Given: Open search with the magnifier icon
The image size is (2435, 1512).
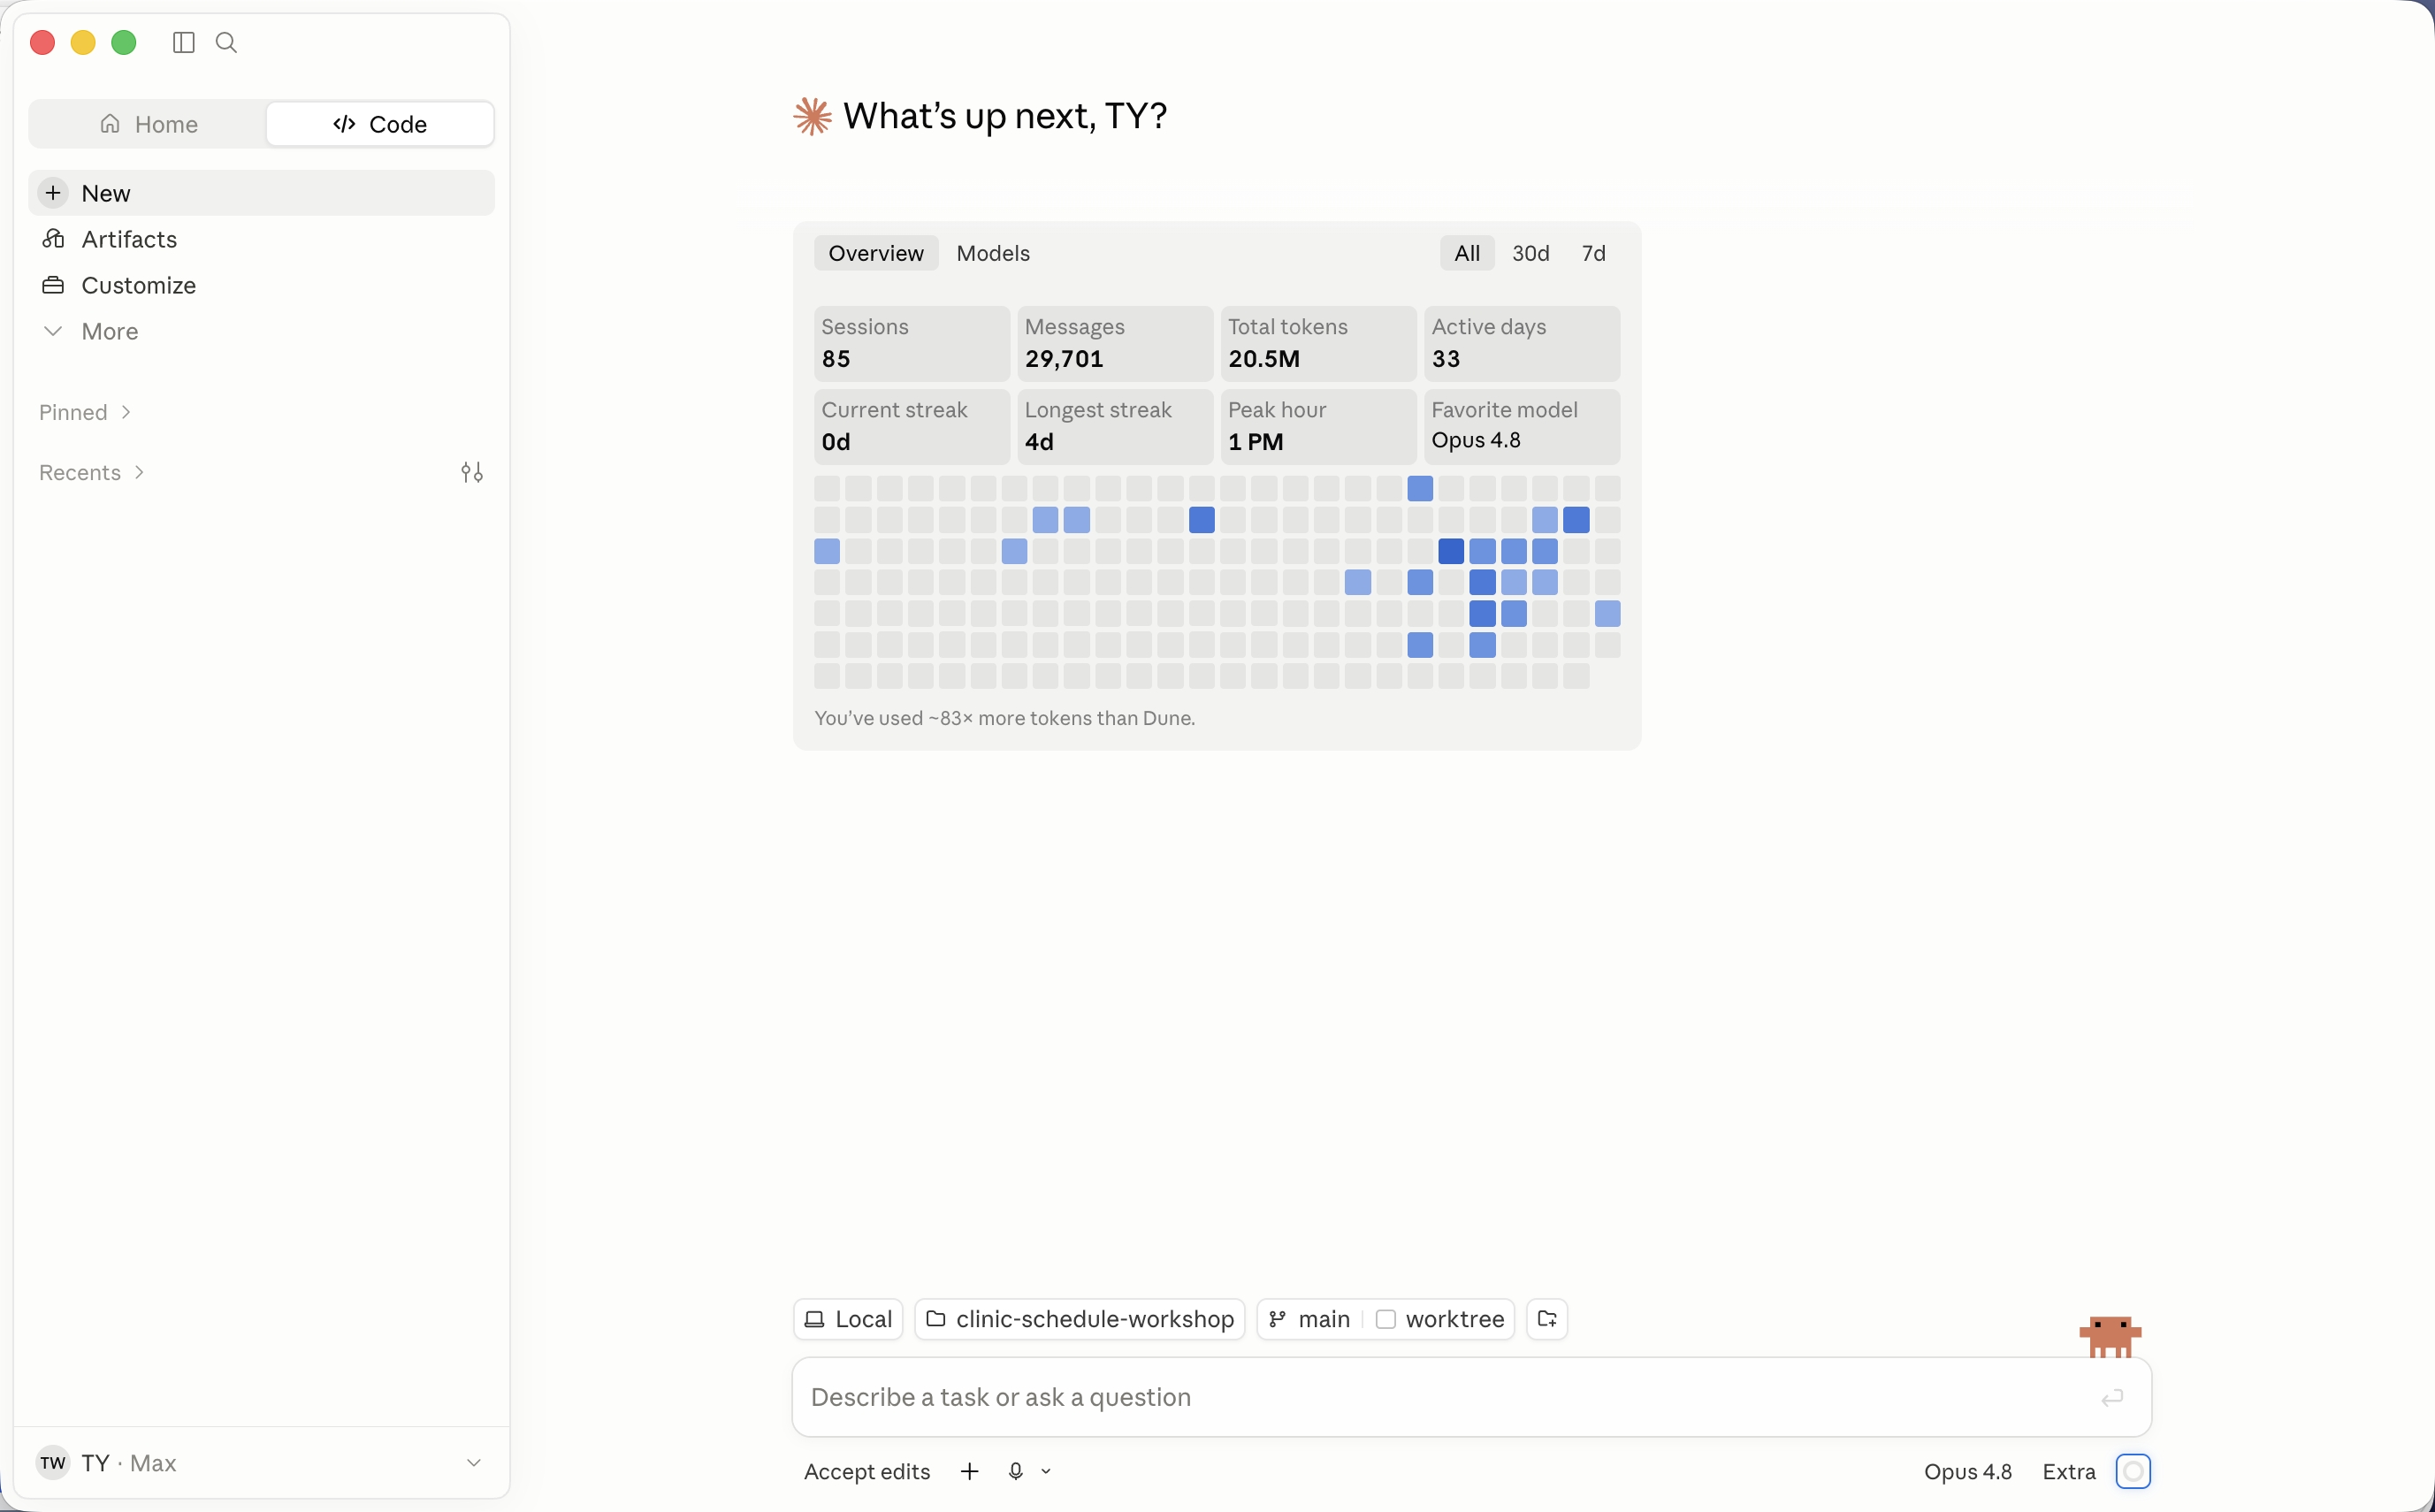Looking at the screenshot, I should [x=227, y=42].
